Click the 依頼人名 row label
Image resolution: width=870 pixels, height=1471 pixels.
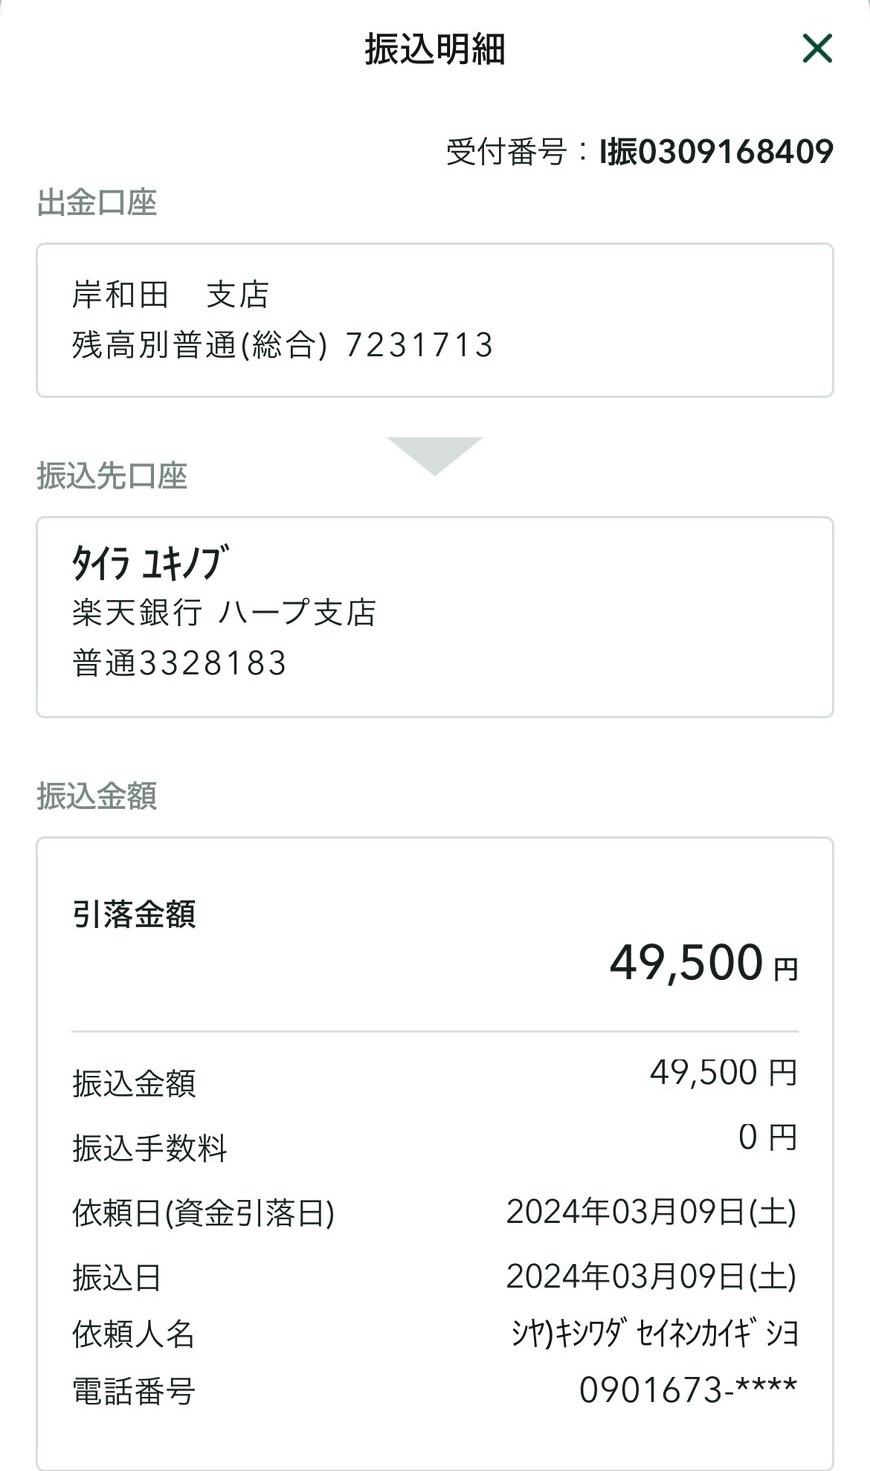[x=134, y=1334]
